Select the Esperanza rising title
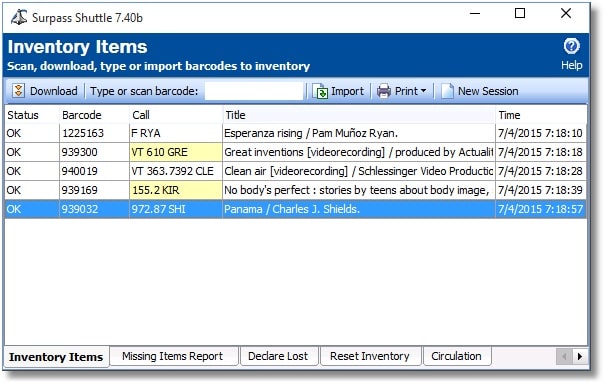The width and height of the screenshot is (605, 385). click(x=359, y=133)
